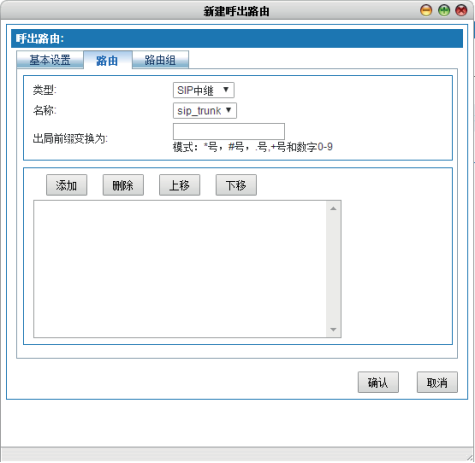The height and width of the screenshot is (463, 475).
Task: Focus the 出局前缀变换为 input field
Action: [229, 131]
